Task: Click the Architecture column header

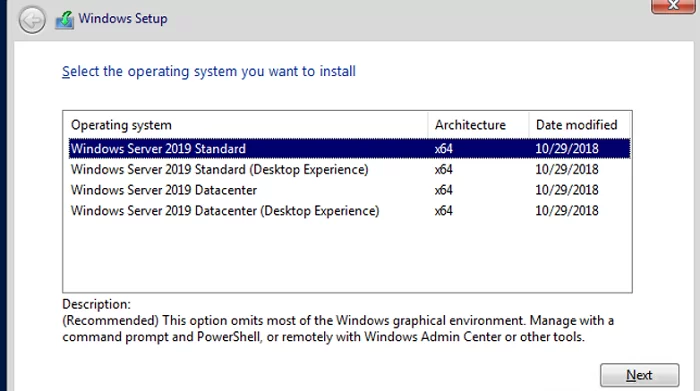Action: (479, 125)
